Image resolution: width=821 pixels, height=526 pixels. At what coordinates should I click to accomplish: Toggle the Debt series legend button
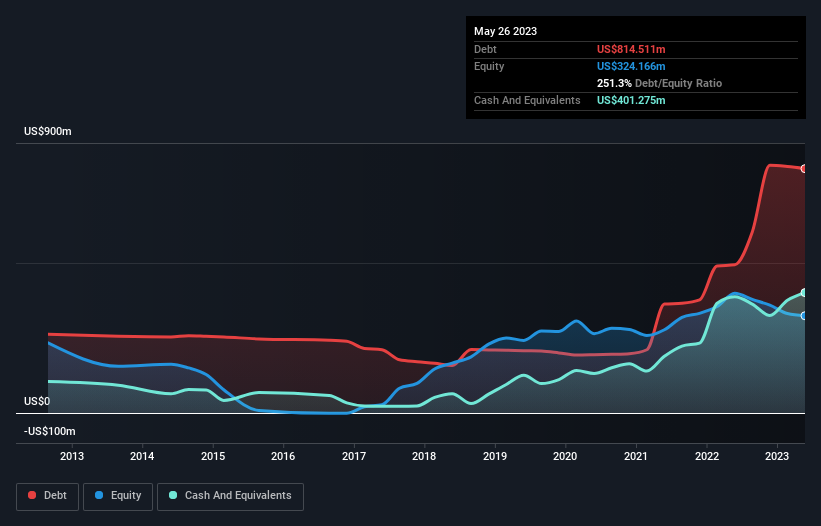pyautogui.click(x=48, y=496)
